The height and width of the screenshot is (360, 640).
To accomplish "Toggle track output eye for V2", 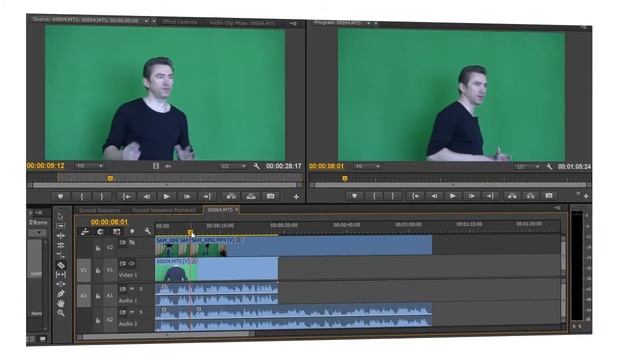I will 132,242.
